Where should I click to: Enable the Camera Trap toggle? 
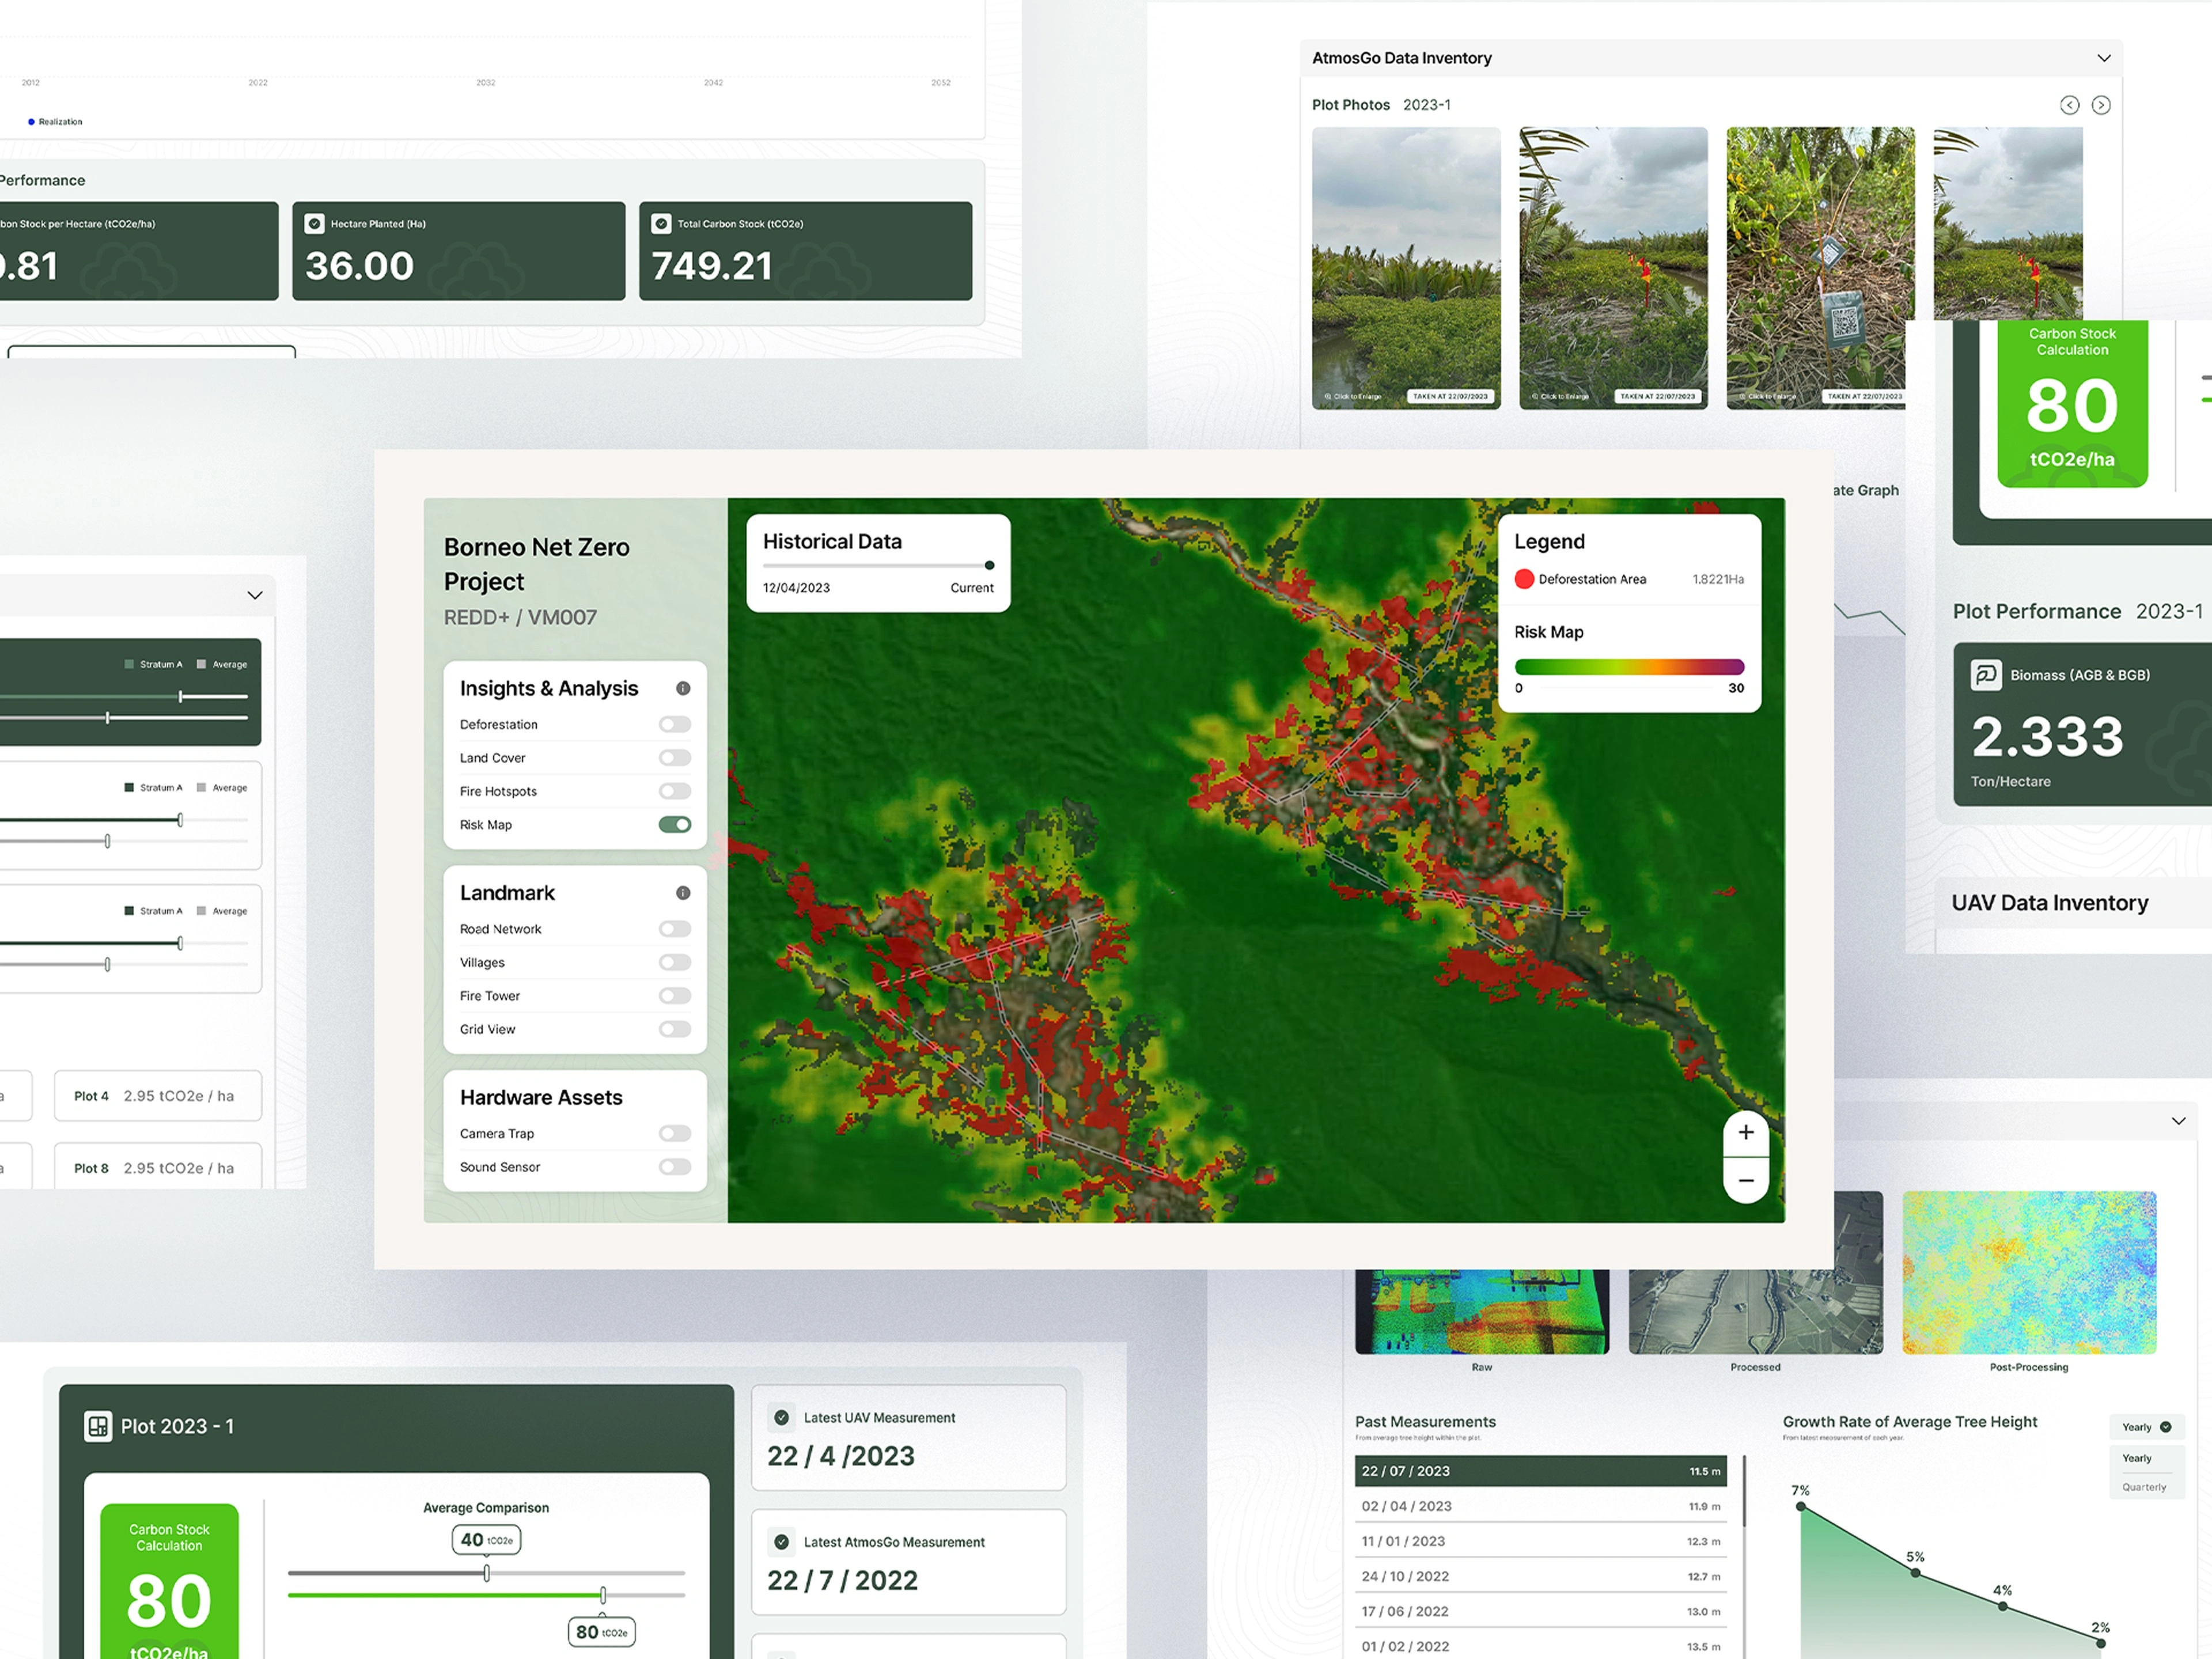point(675,1133)
